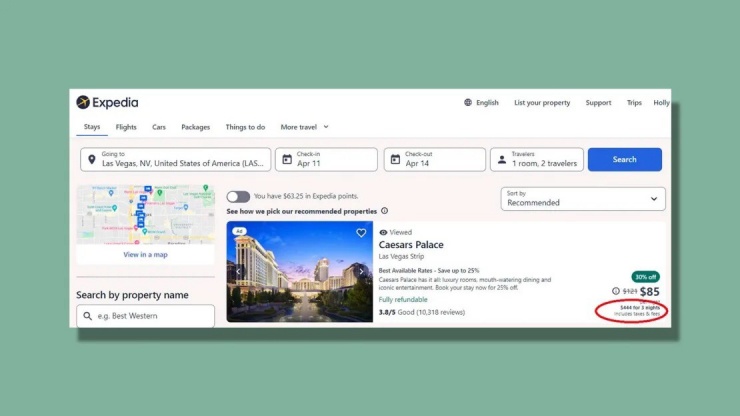Click the $85 price

pos(649,291)
